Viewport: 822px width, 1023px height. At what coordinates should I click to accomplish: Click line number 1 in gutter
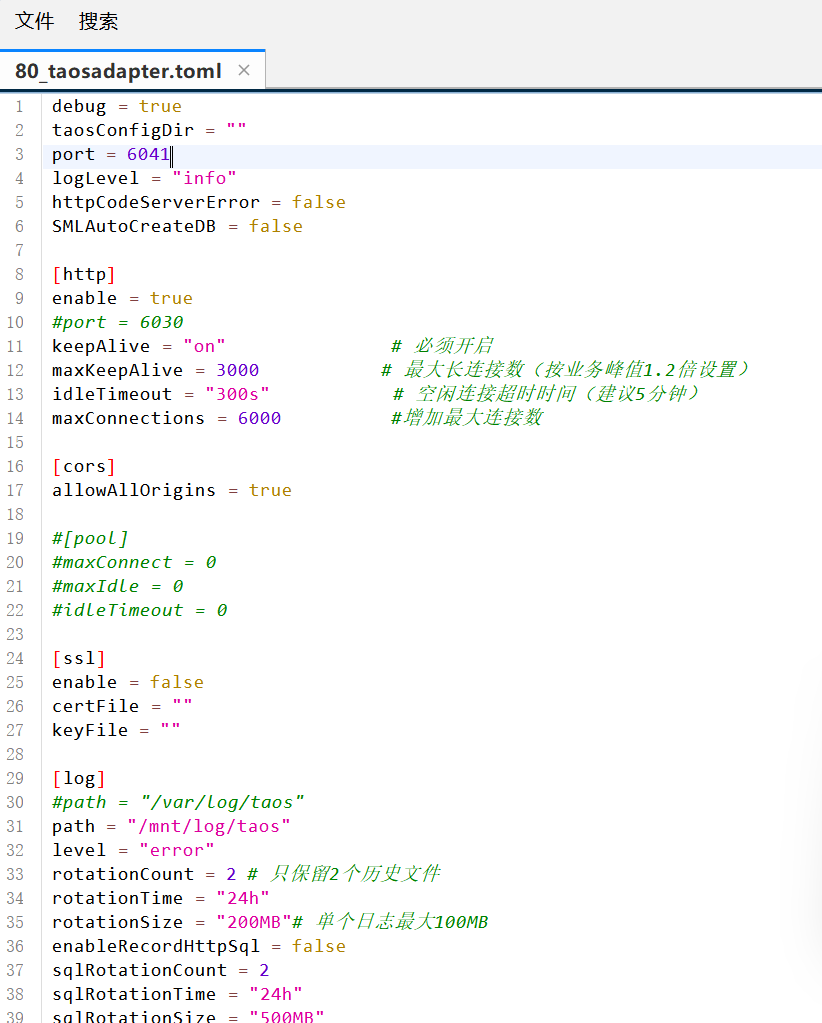coord(19,106)
